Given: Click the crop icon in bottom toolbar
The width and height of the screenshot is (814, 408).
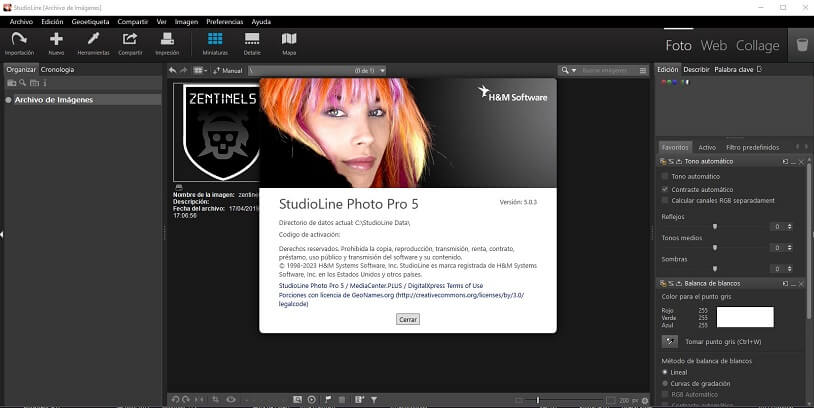Looking at the screenshot, I should (x=215, y=400).
